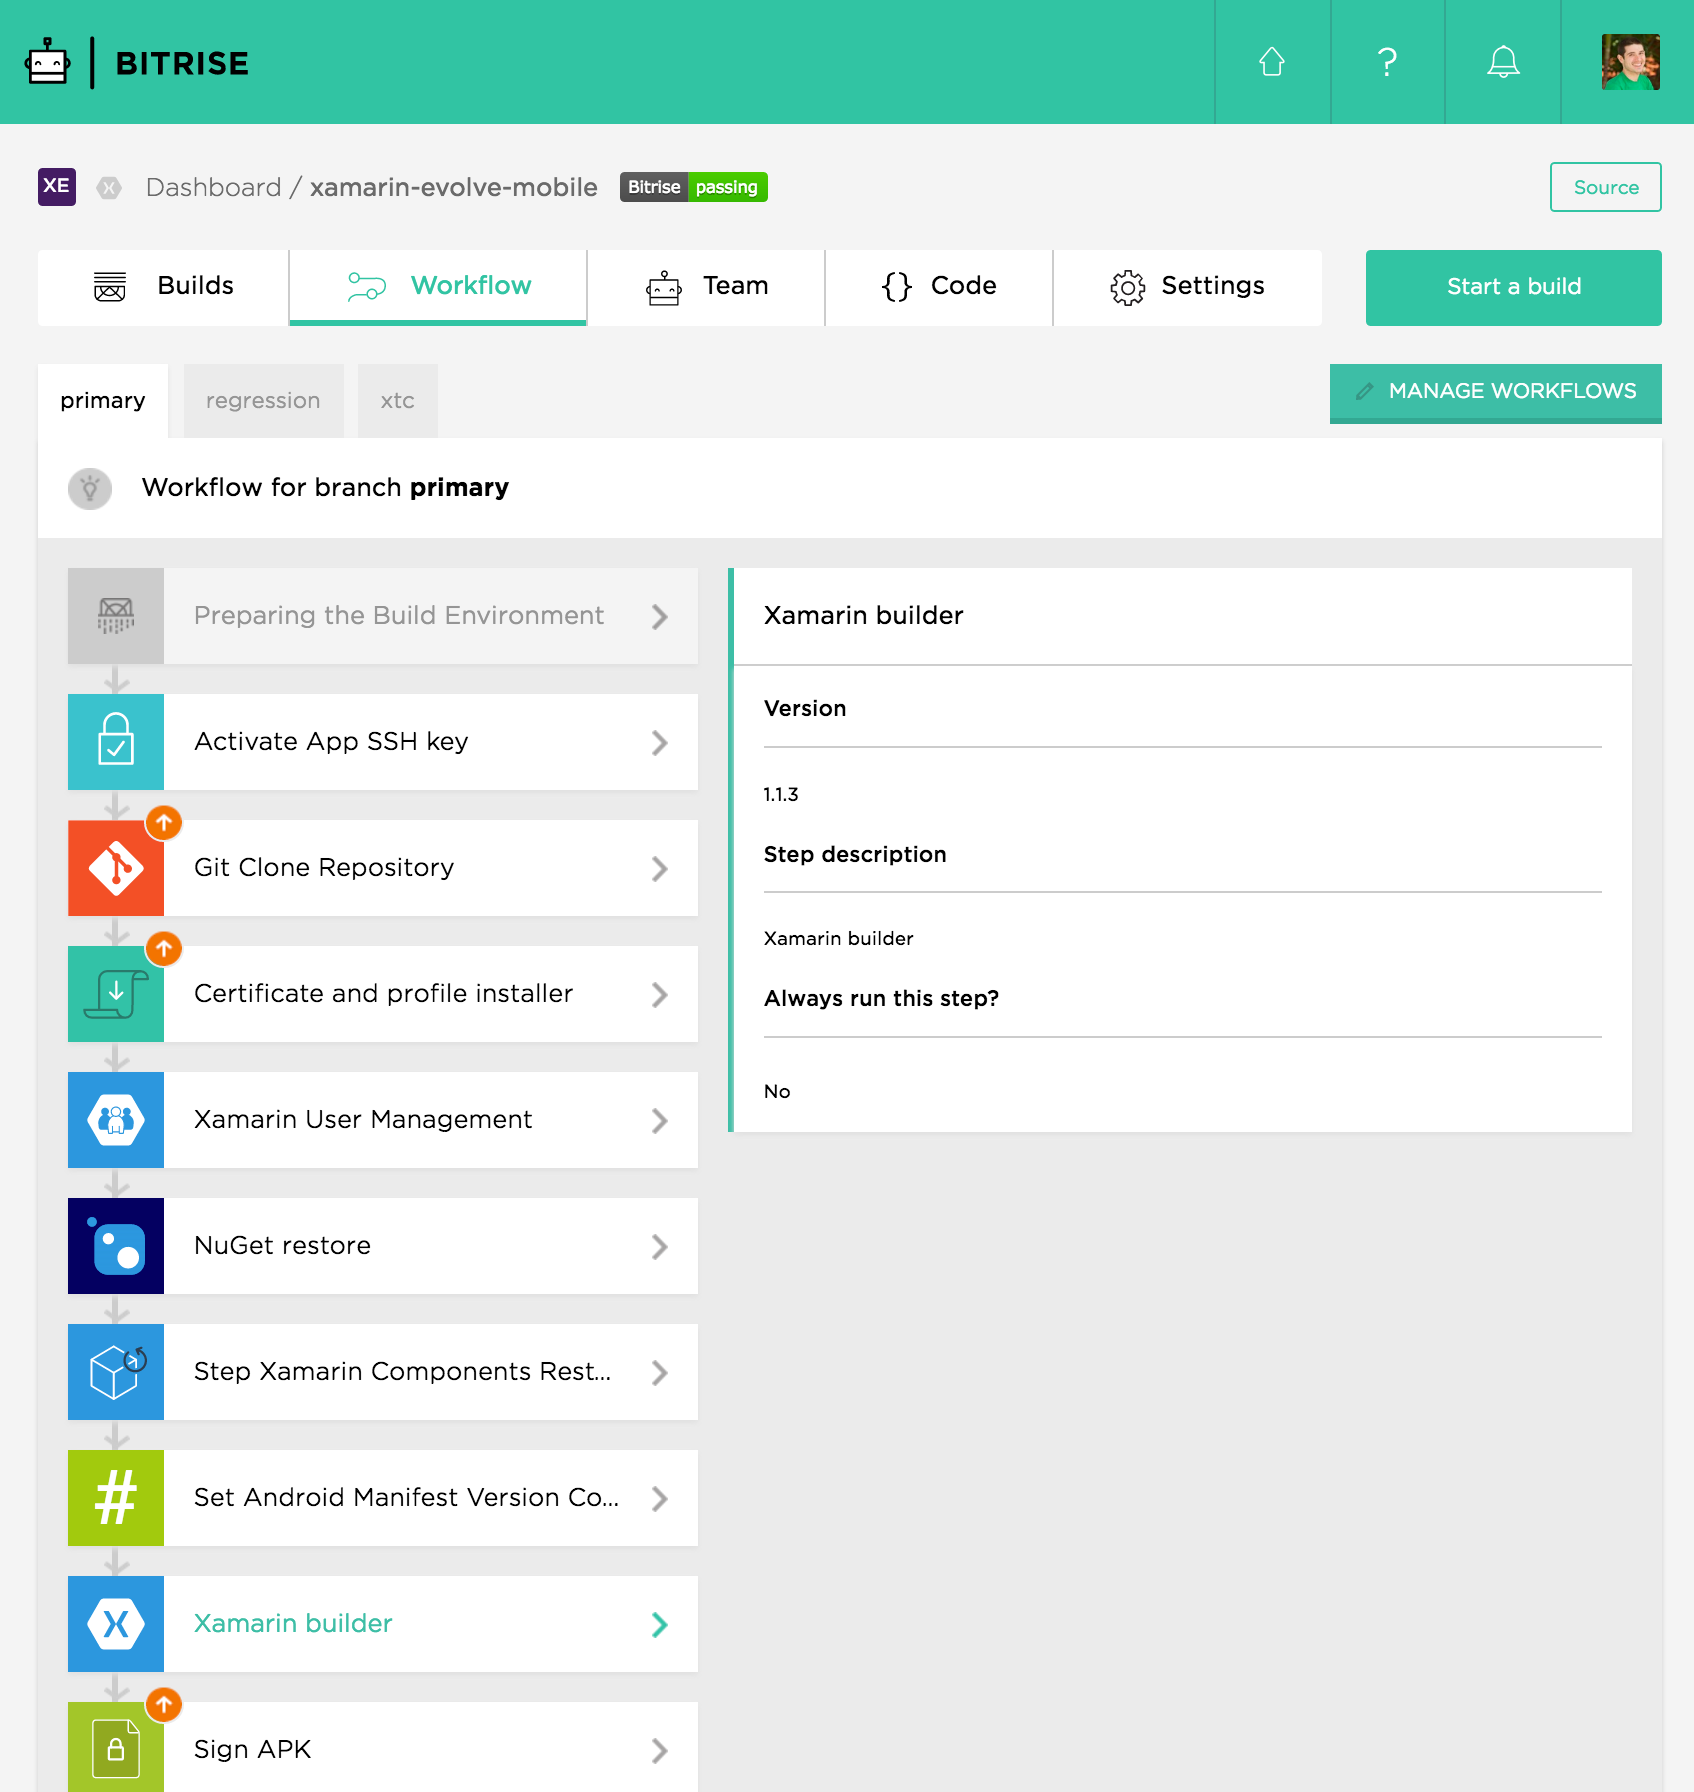Click the lightbulb hint icon
The height and width of the screenshot is (1792, 1694).
[x=90, y=488]
